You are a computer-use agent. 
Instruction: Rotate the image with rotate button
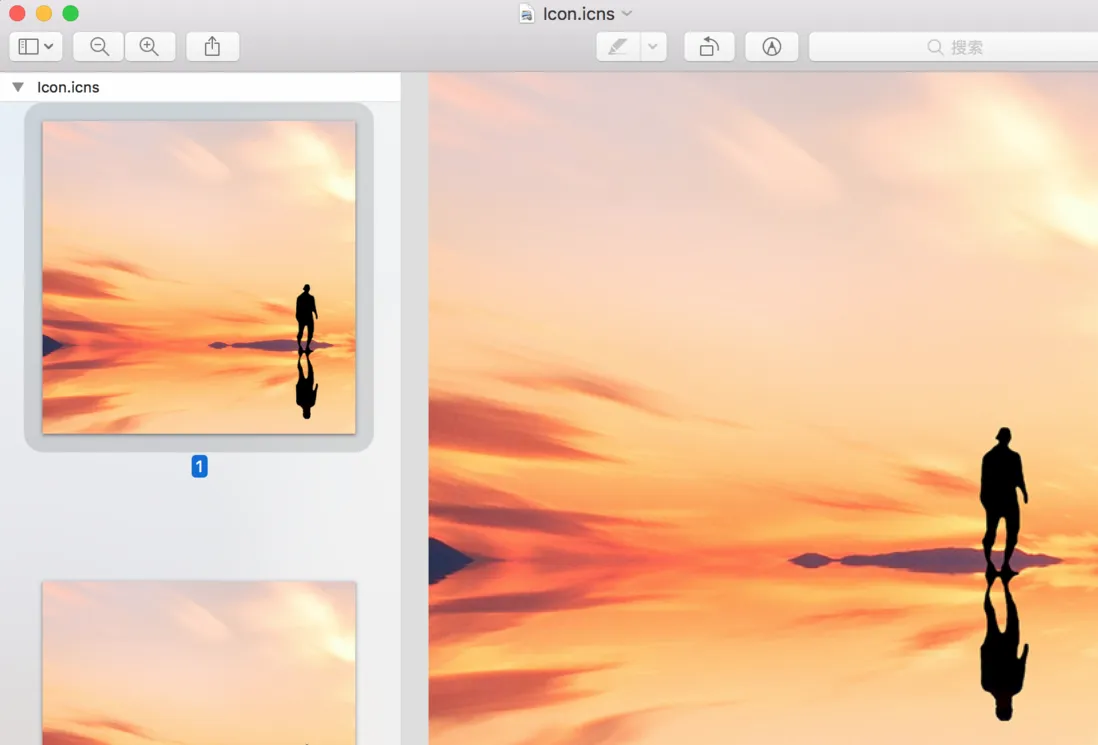[709, 47]
